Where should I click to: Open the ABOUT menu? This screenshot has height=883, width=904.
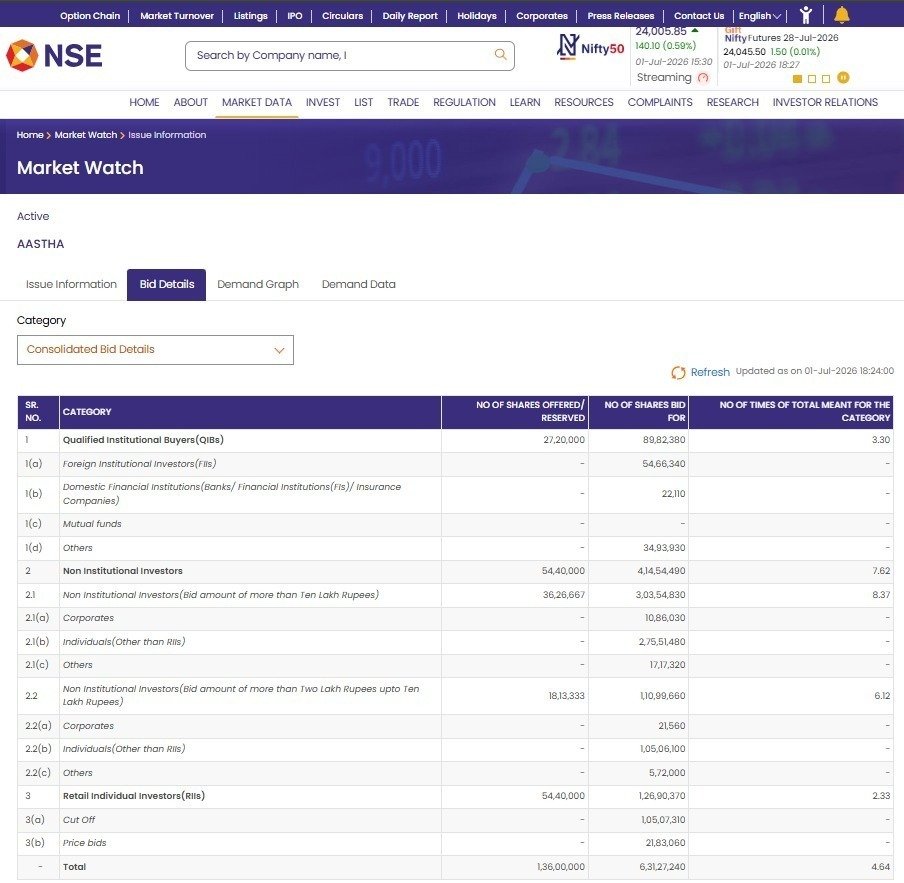pos(191,102)
